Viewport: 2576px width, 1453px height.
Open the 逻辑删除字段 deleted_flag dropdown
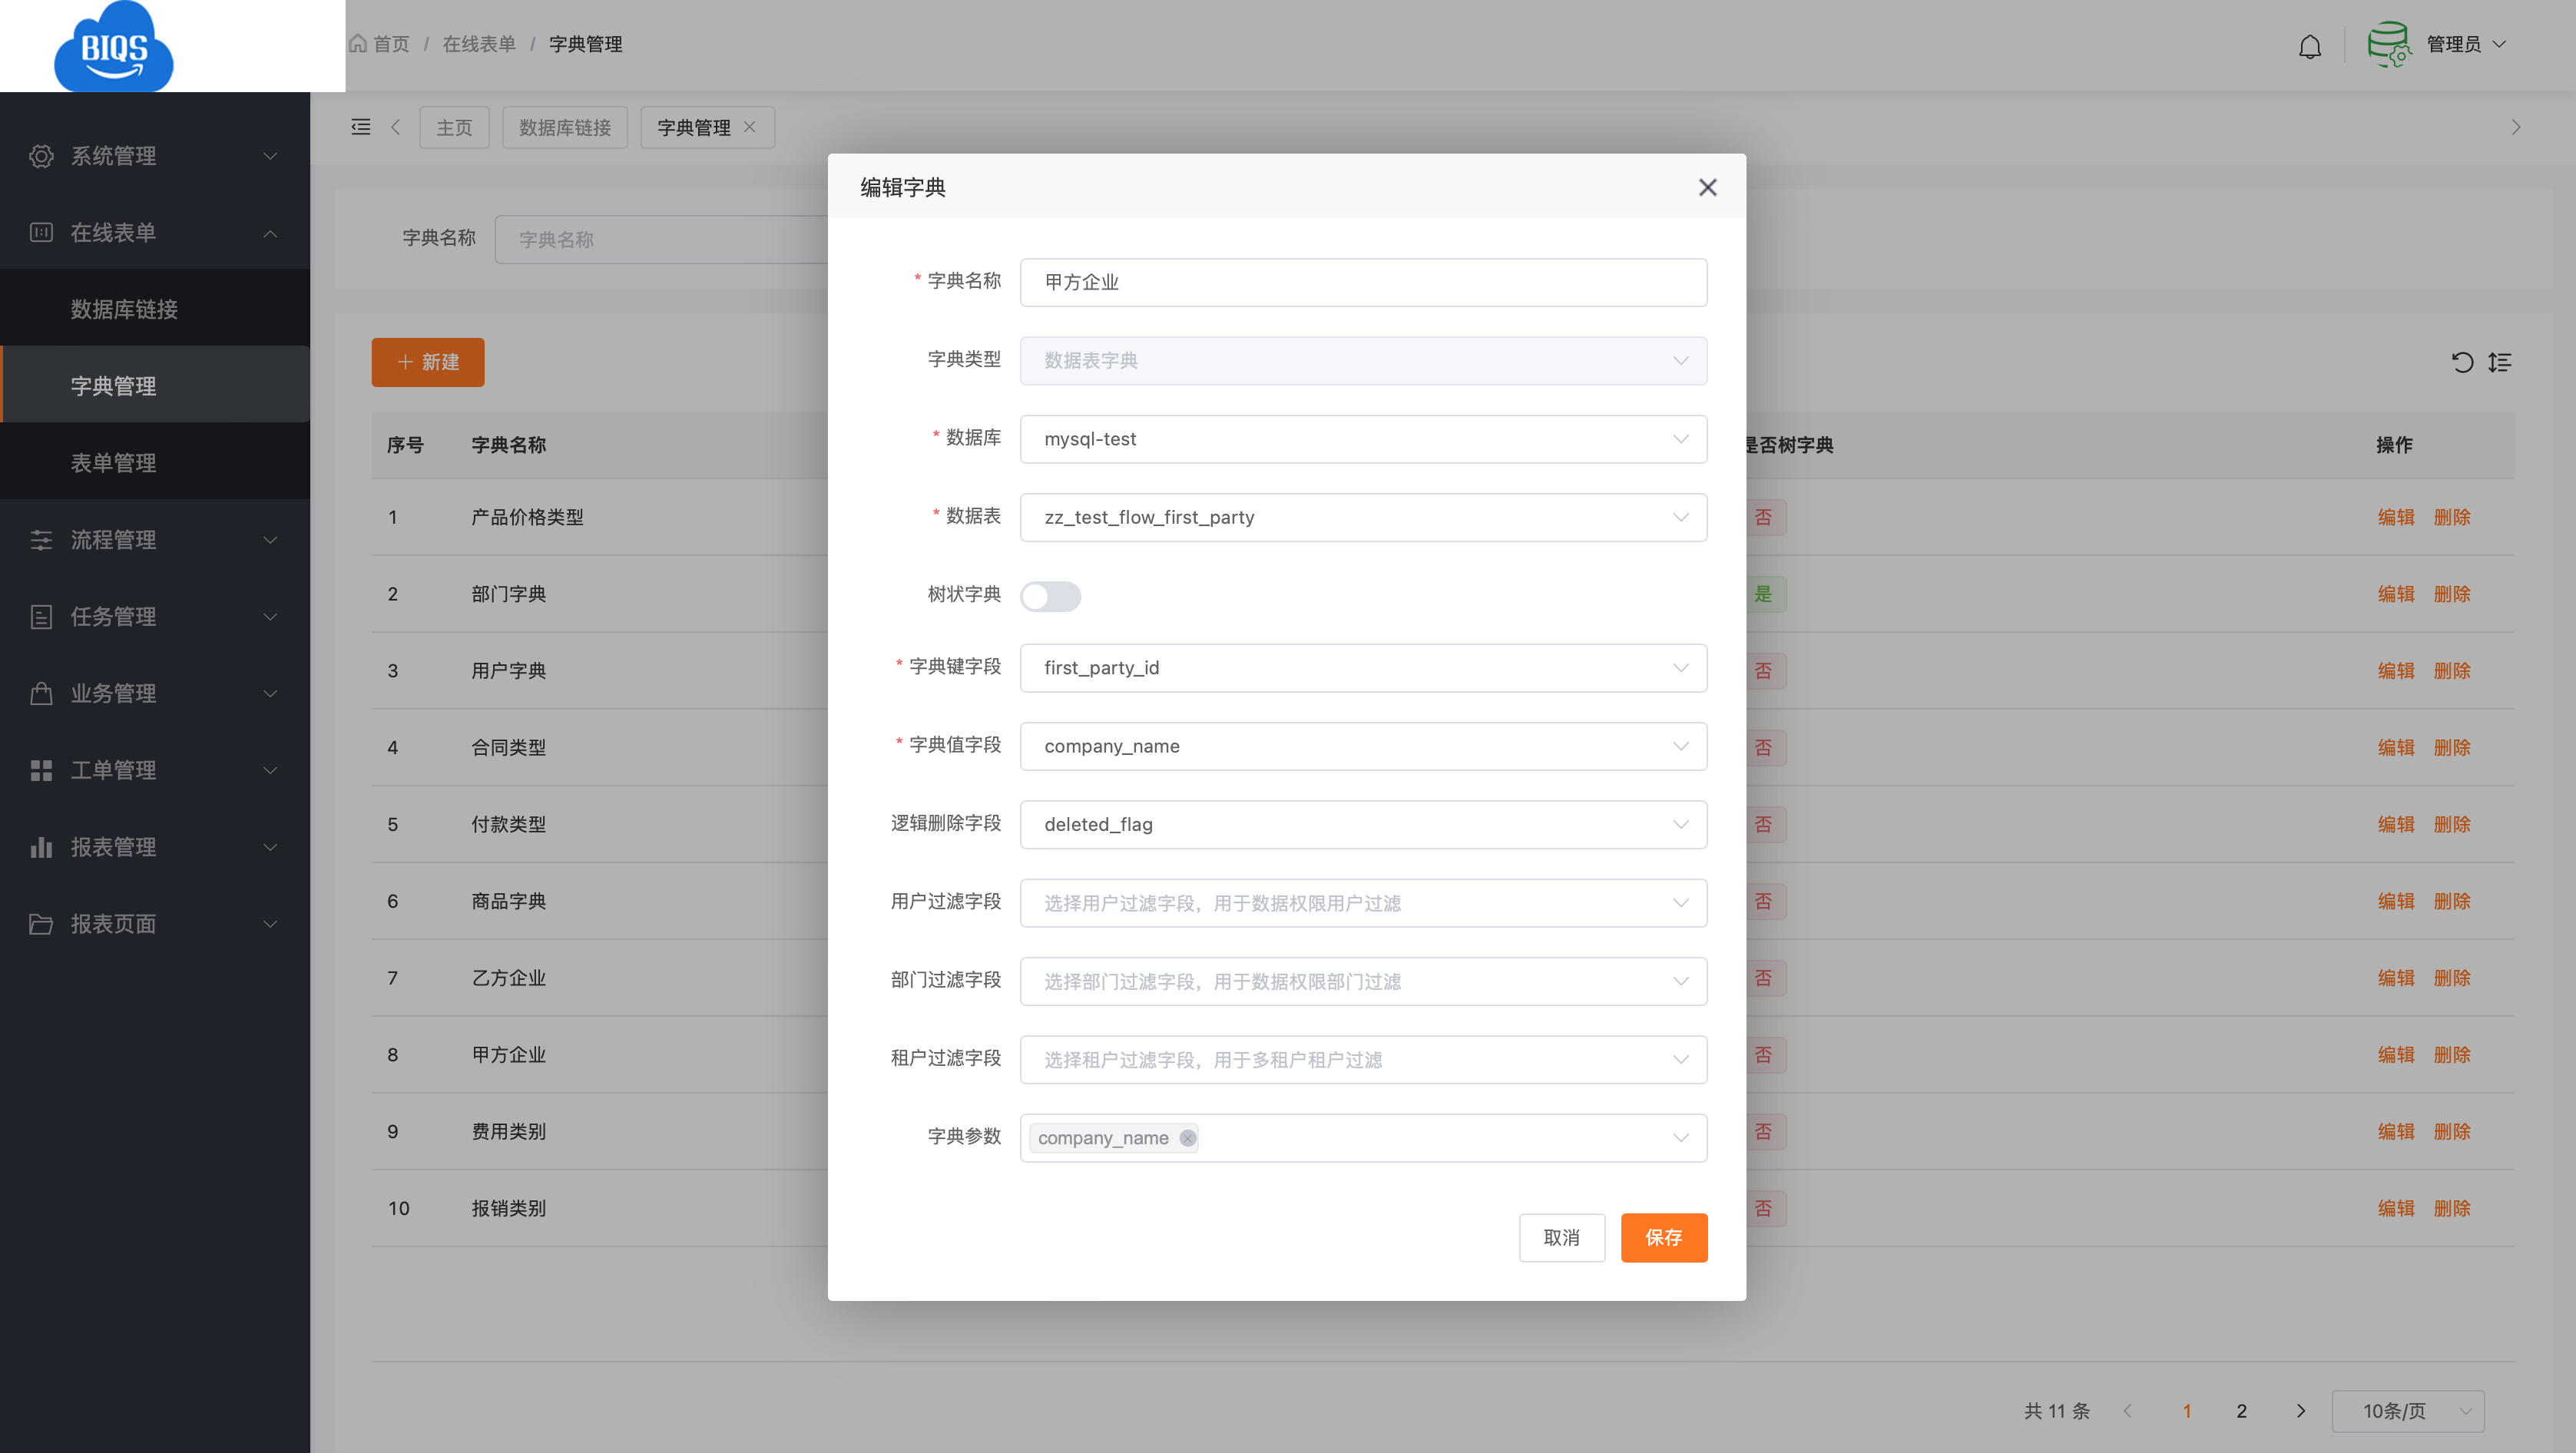coord(1363,825)
